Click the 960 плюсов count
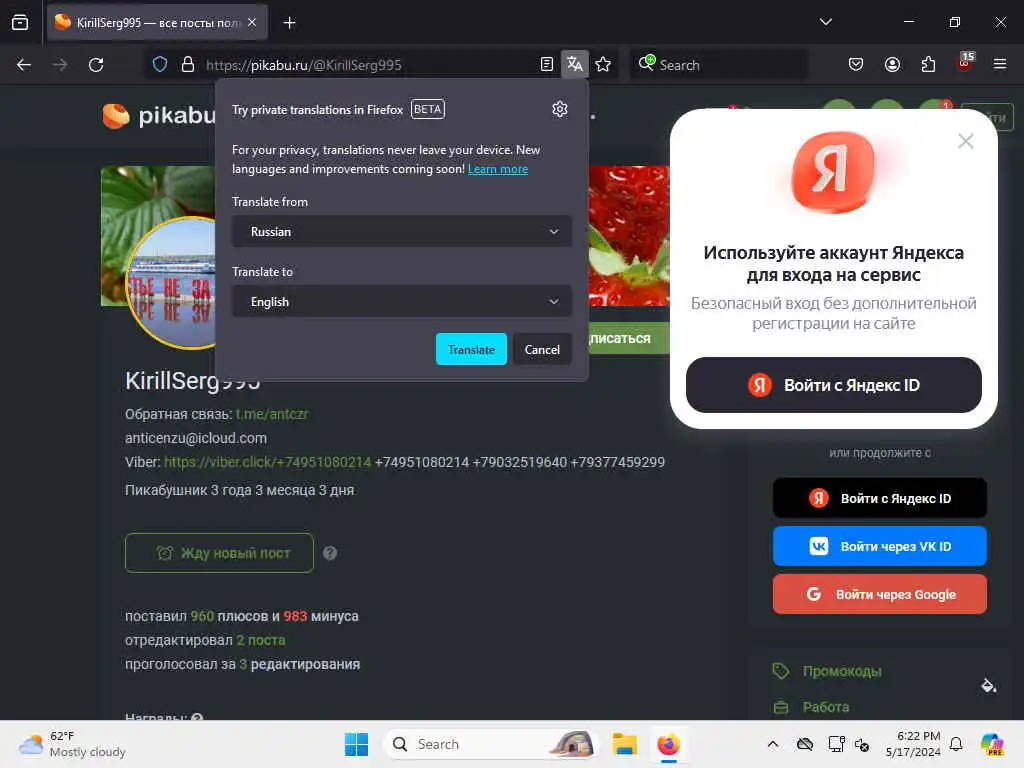 point(202,616)
